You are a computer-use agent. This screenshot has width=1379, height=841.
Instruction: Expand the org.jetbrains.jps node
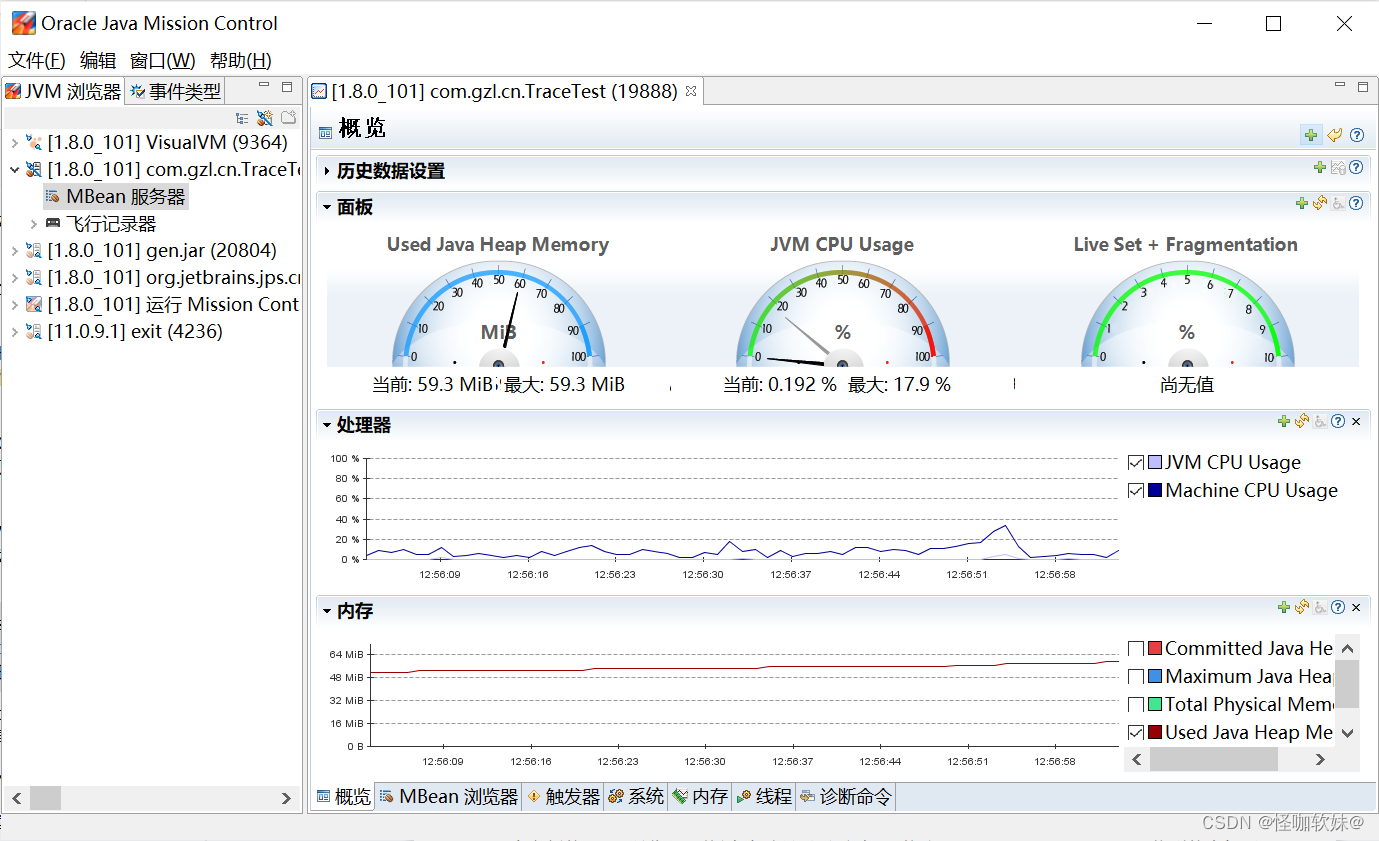click(x=14, y=278)
